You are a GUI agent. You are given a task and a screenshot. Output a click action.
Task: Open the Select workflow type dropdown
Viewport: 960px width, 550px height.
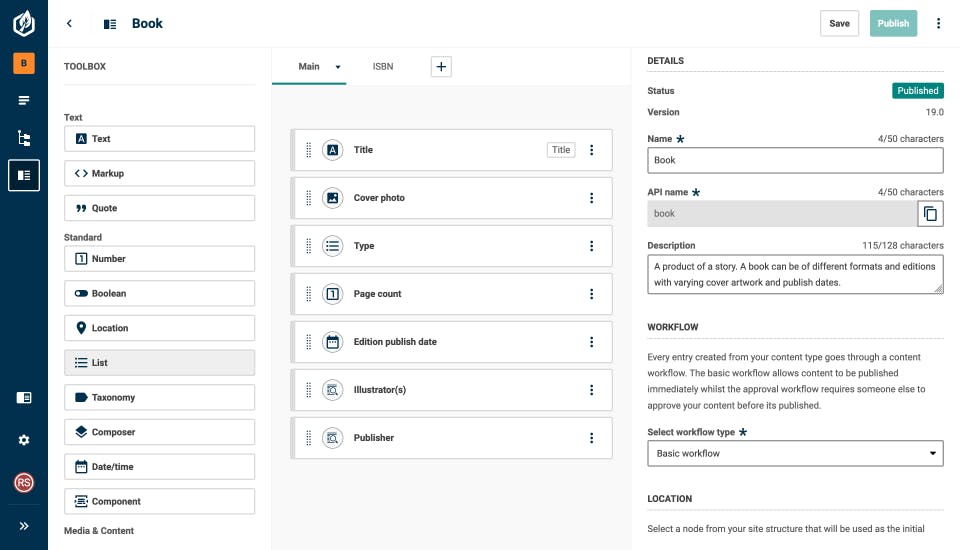[795, 454]
